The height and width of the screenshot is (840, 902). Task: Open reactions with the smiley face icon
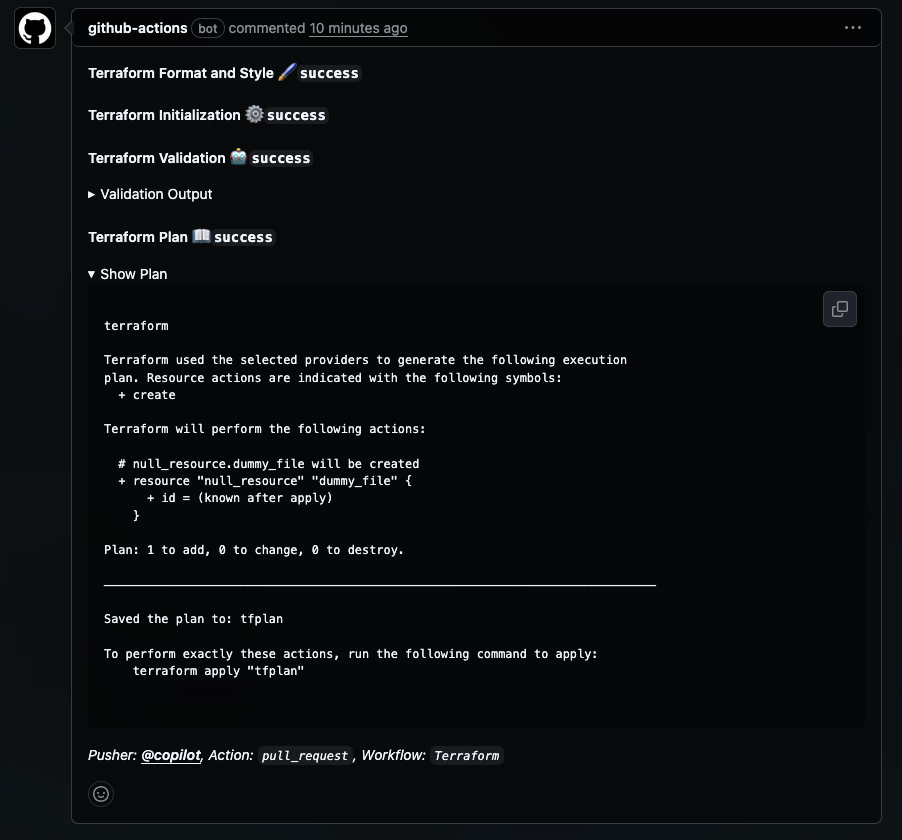[101, 793]
